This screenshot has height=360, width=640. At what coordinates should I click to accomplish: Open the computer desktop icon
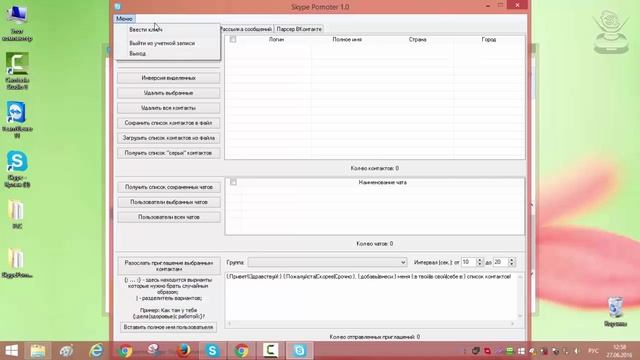(x=17, y=24)
